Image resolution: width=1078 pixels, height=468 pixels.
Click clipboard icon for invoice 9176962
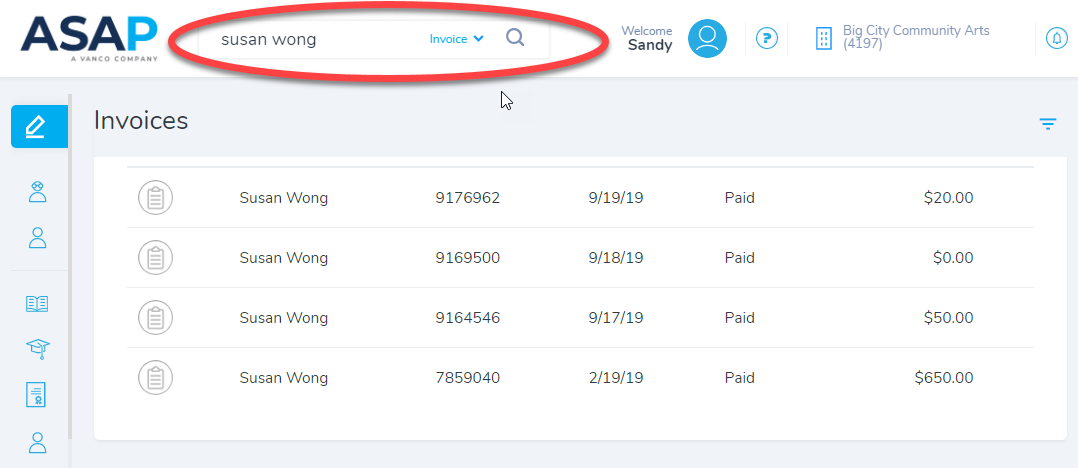155,198
